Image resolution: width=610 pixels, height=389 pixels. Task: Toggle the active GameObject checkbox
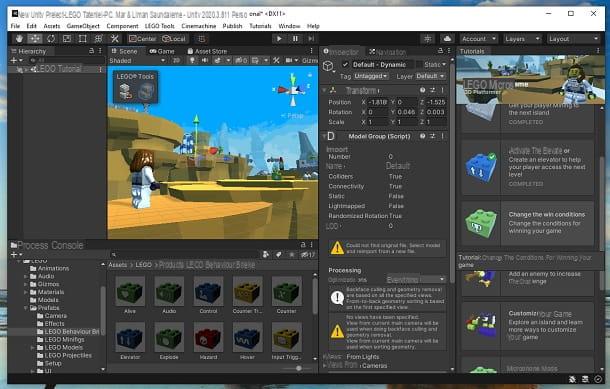pos(345,65)
